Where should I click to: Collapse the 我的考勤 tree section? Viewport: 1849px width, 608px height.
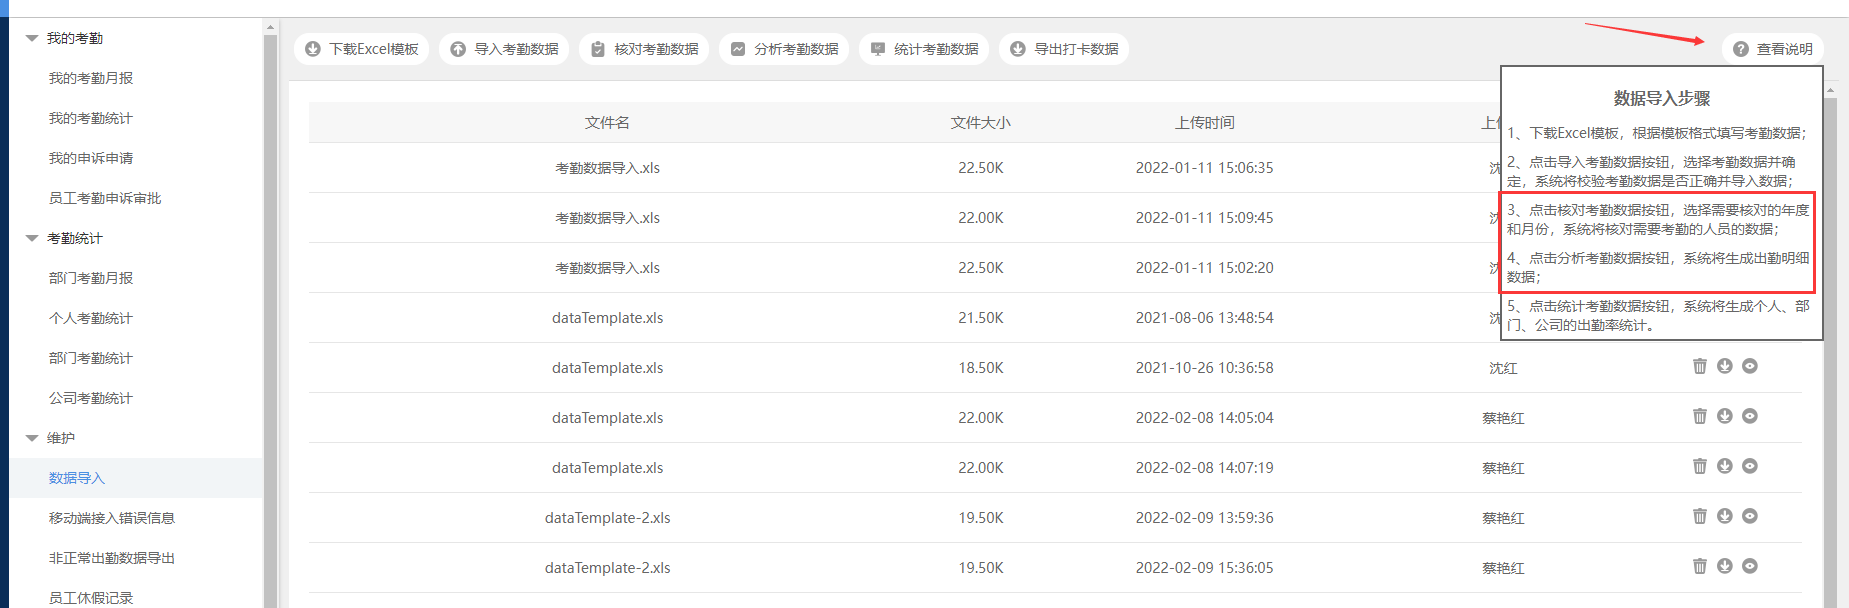point(32,38)
